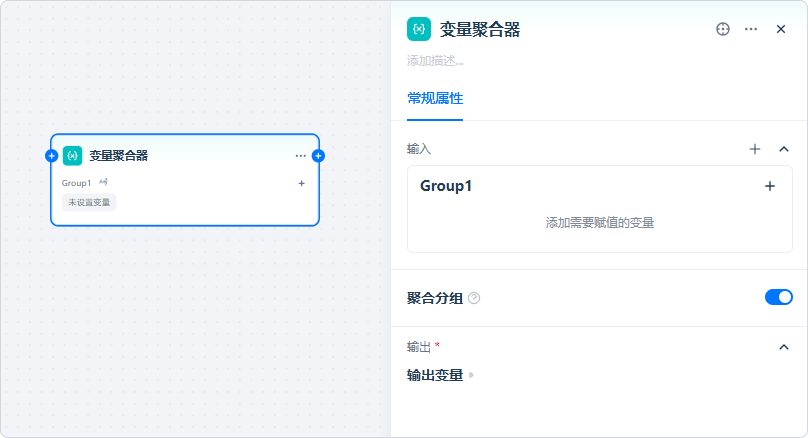
Task: Open the more options menu in the panel header
Action: click(x=751, y=29)
